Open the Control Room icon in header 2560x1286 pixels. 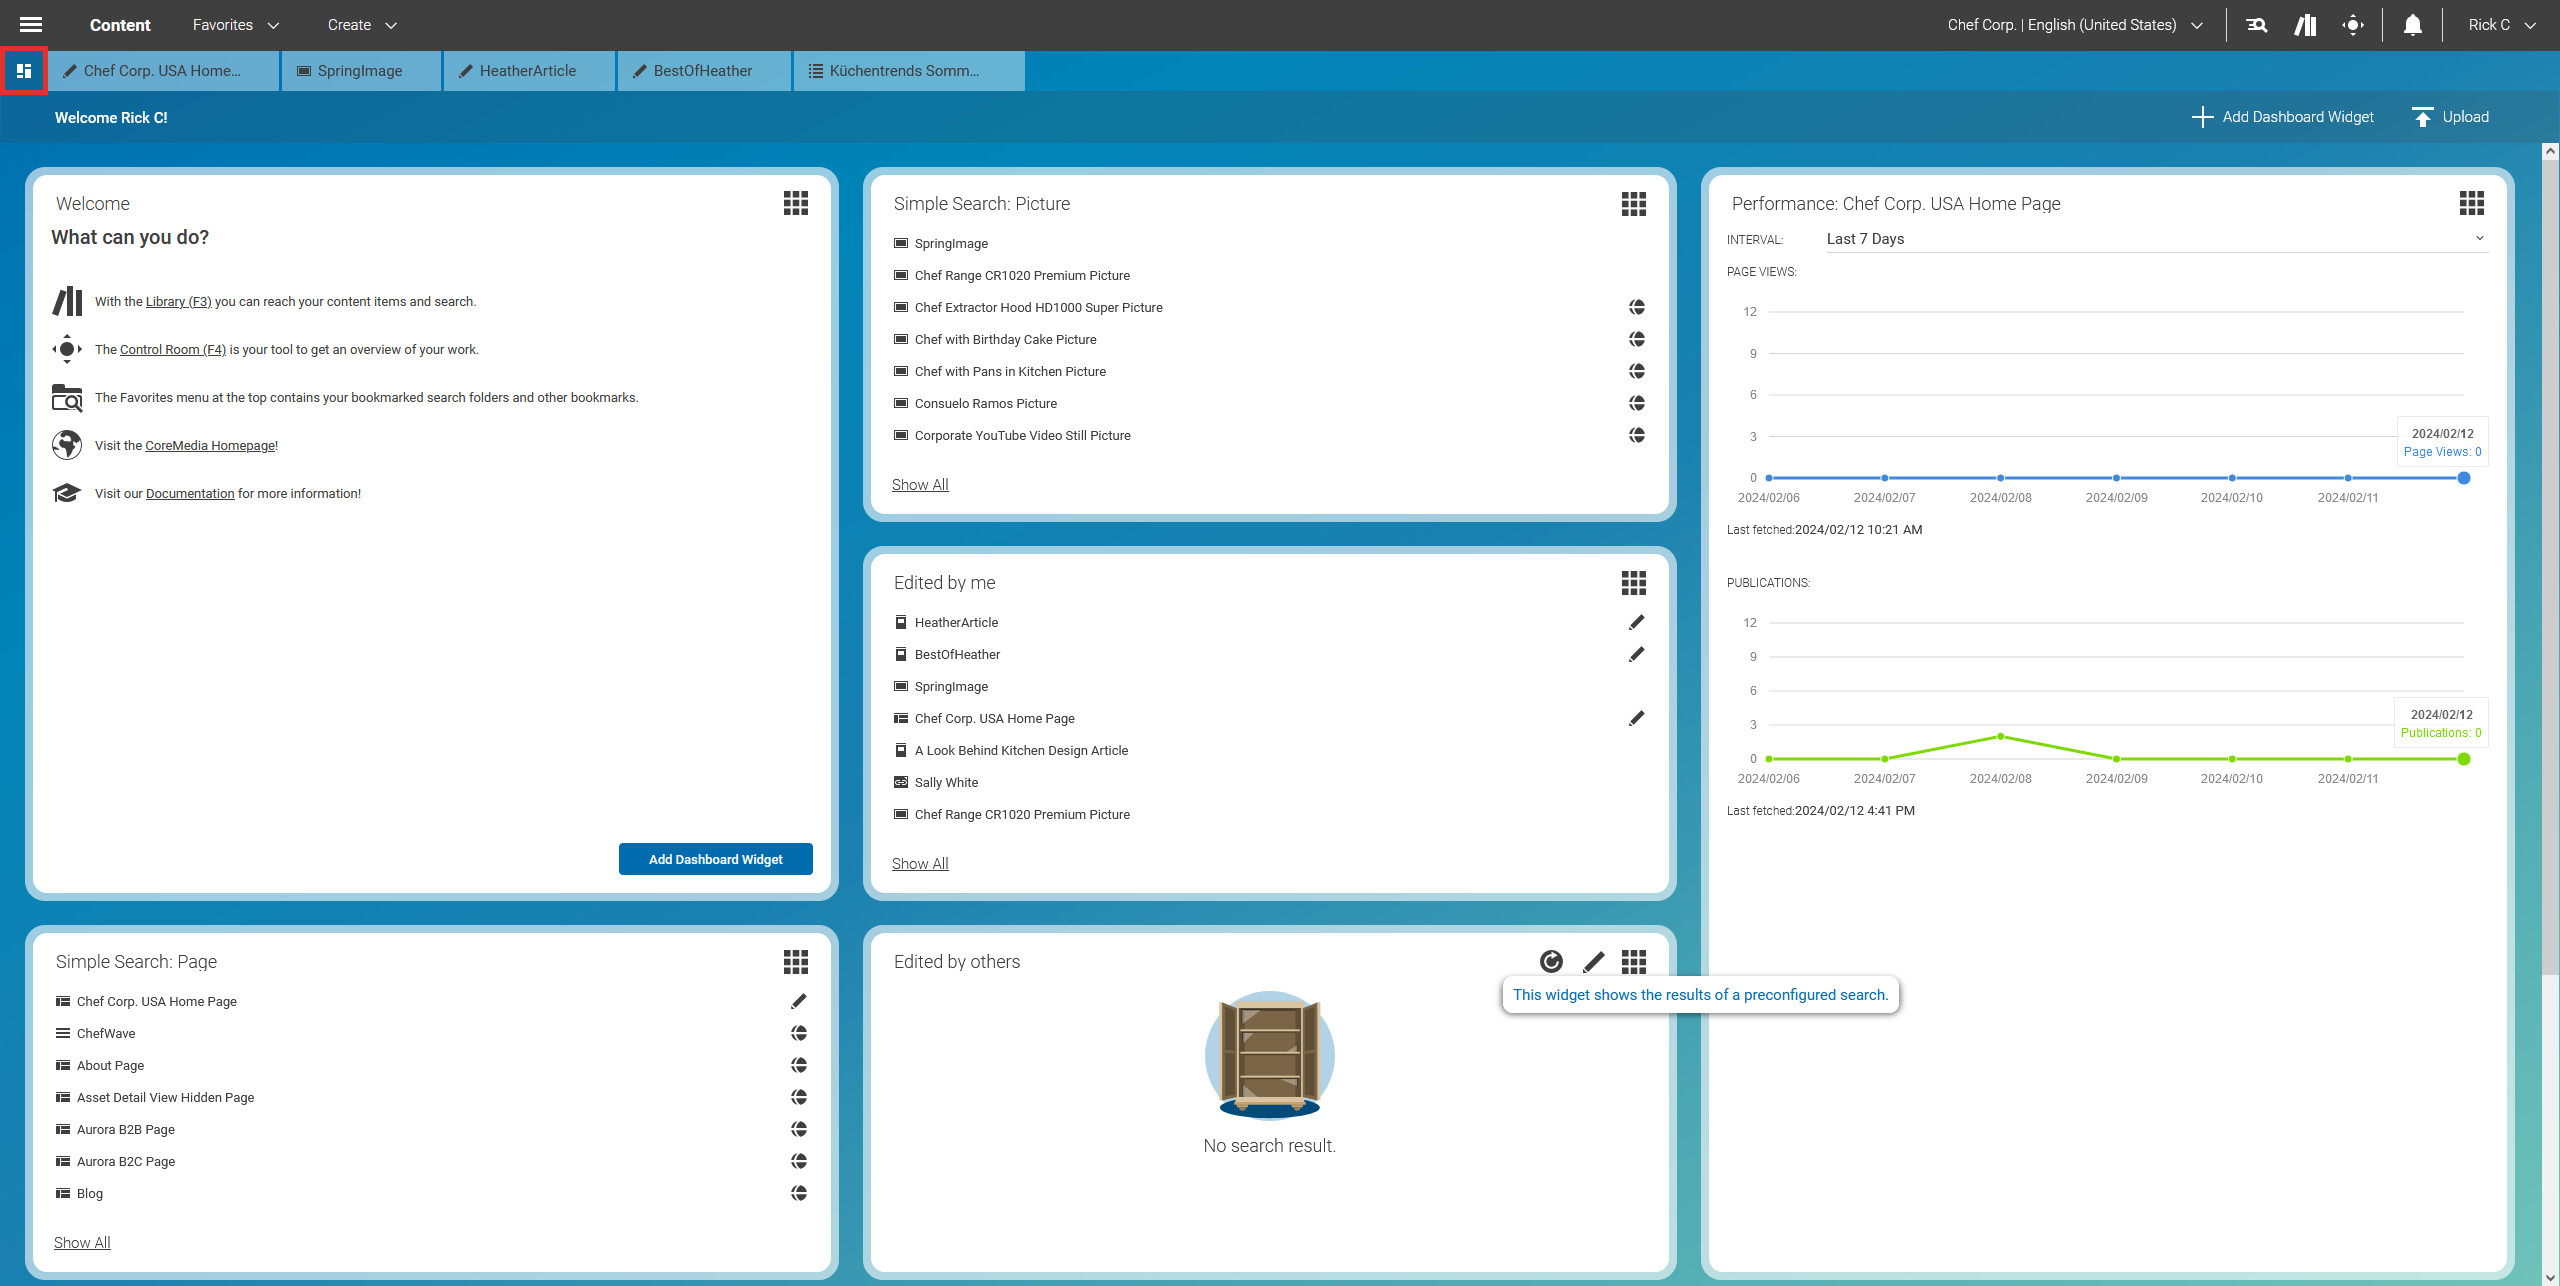click(2353, 25)
